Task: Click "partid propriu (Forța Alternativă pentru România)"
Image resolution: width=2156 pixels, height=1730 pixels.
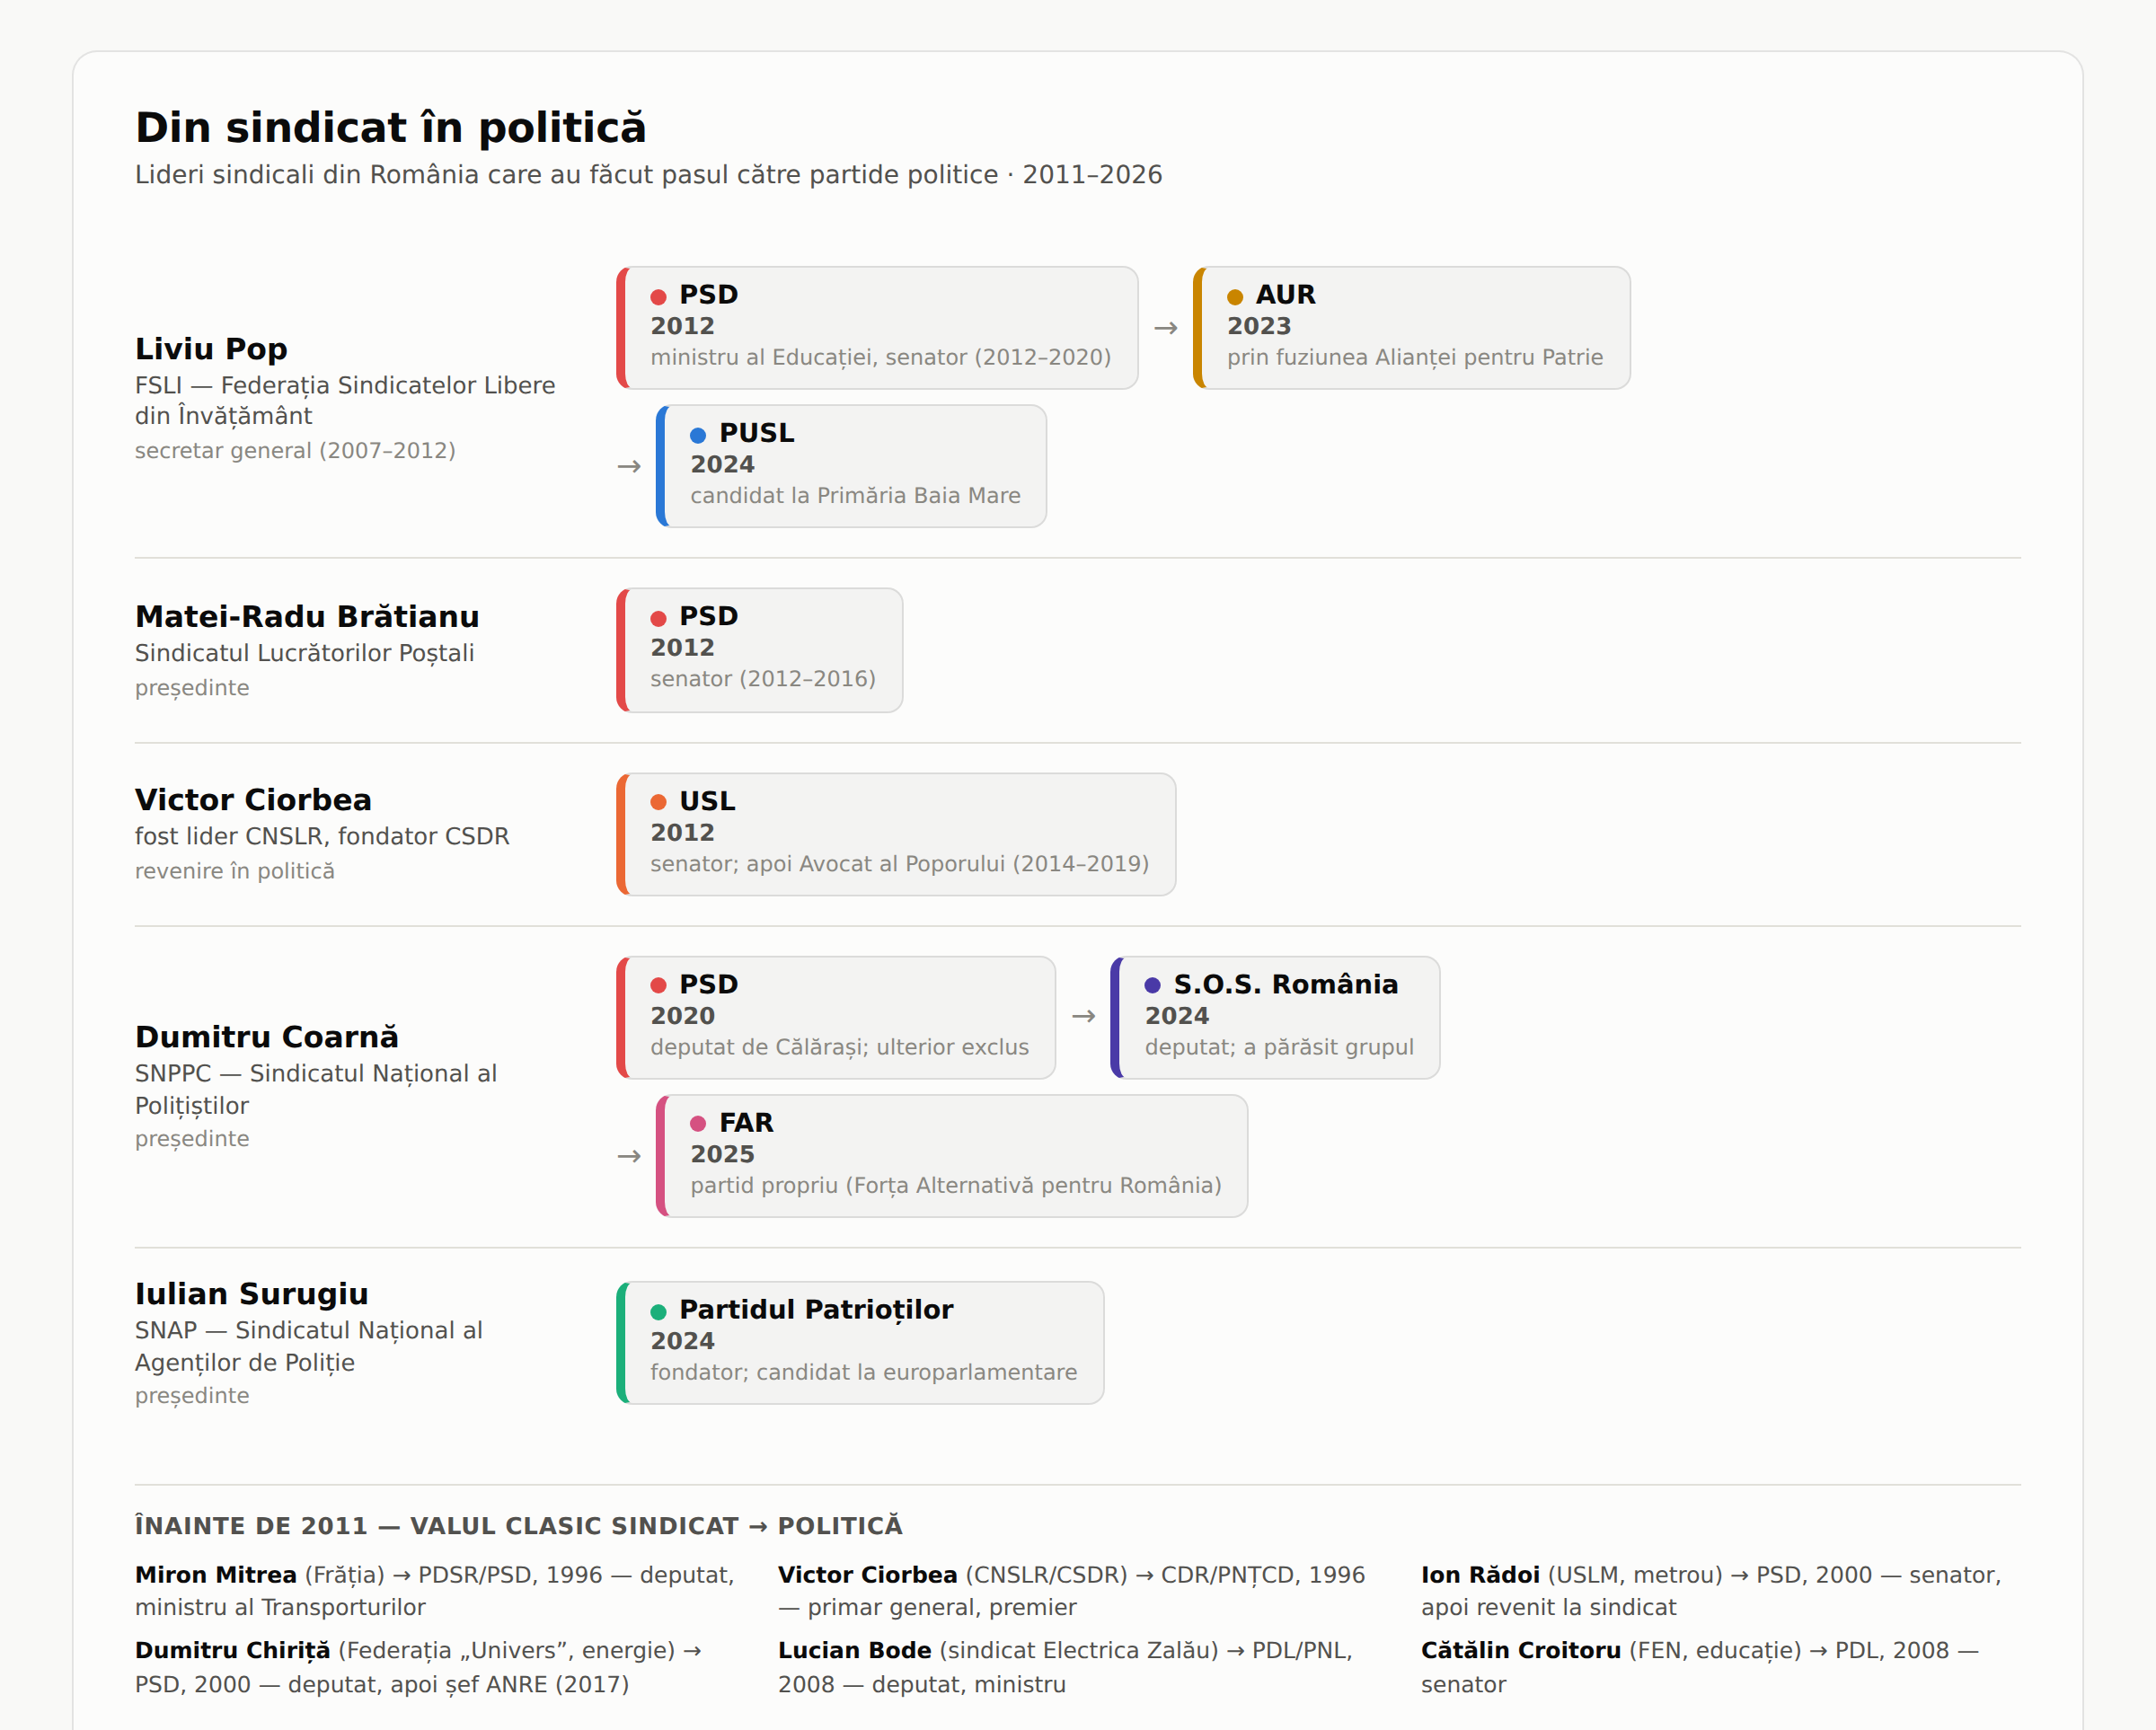Action: click(956, 1186)
